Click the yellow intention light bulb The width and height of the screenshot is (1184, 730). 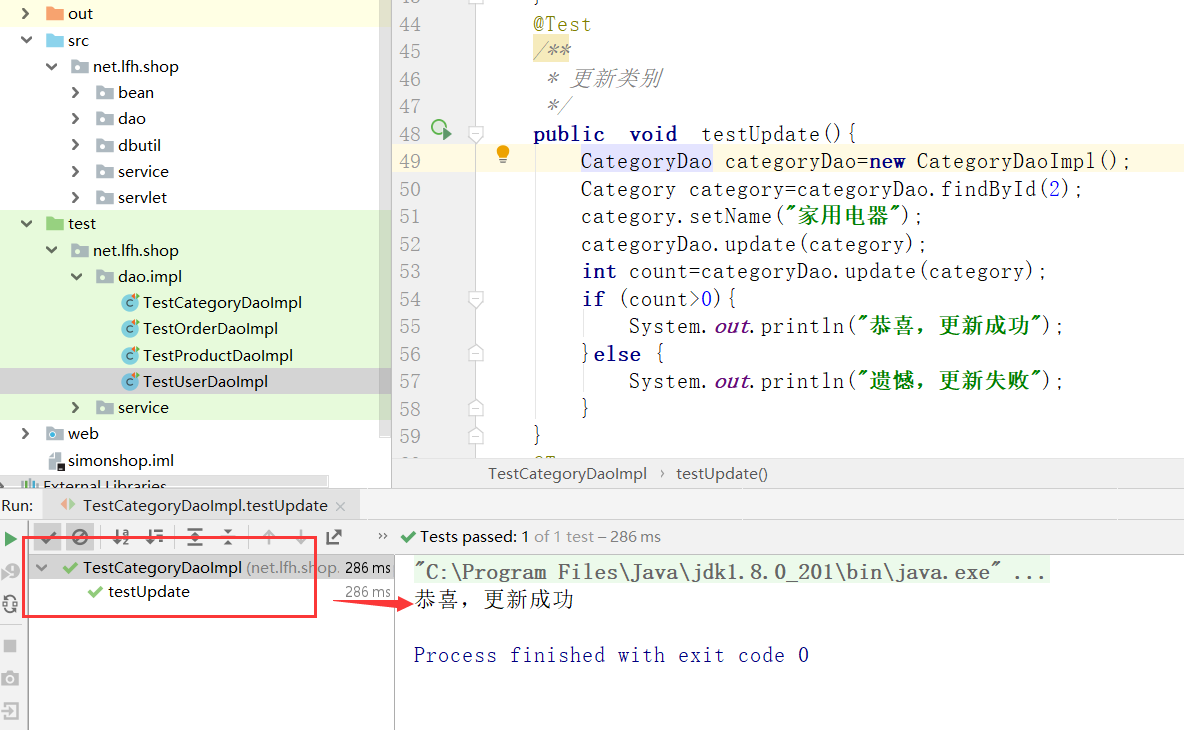[x=503, y=155]
